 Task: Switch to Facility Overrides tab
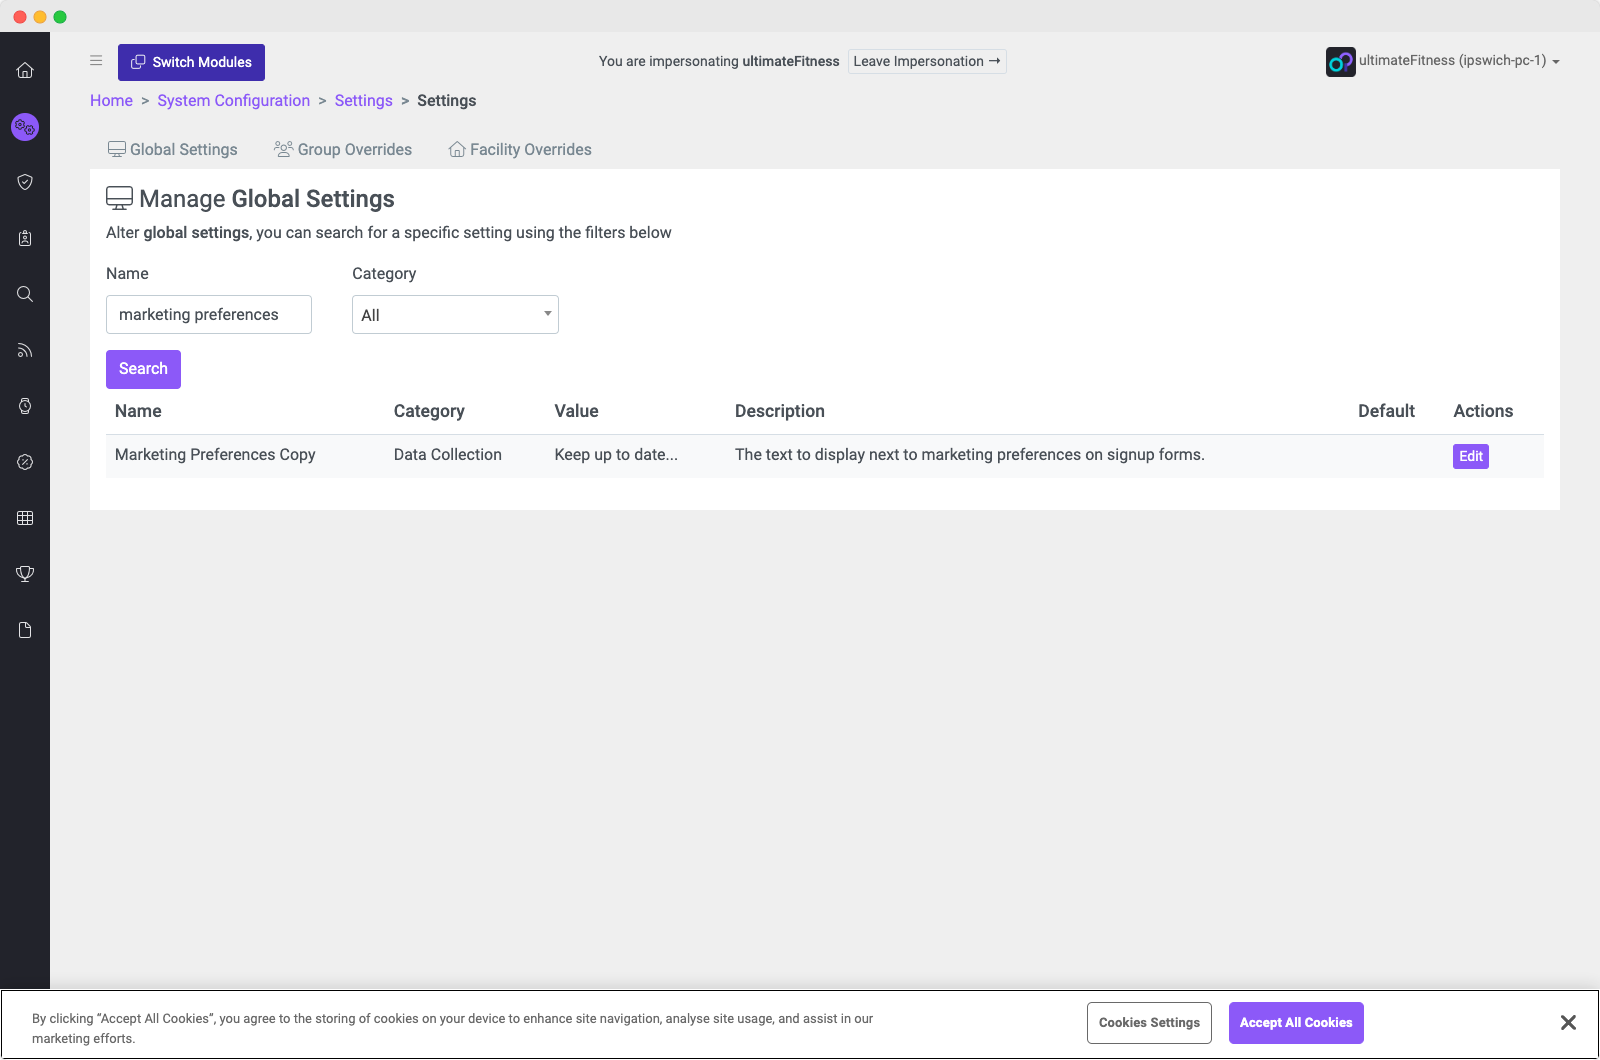[520, 149]
